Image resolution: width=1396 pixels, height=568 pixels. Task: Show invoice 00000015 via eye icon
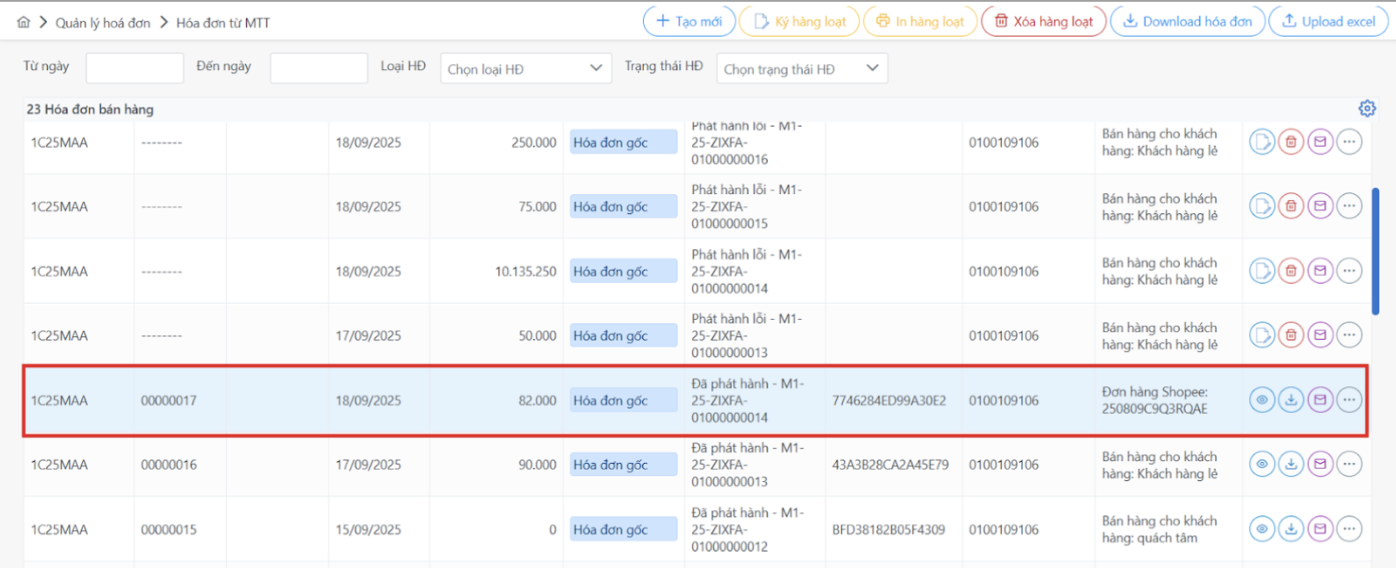[x=1262, y=529]
